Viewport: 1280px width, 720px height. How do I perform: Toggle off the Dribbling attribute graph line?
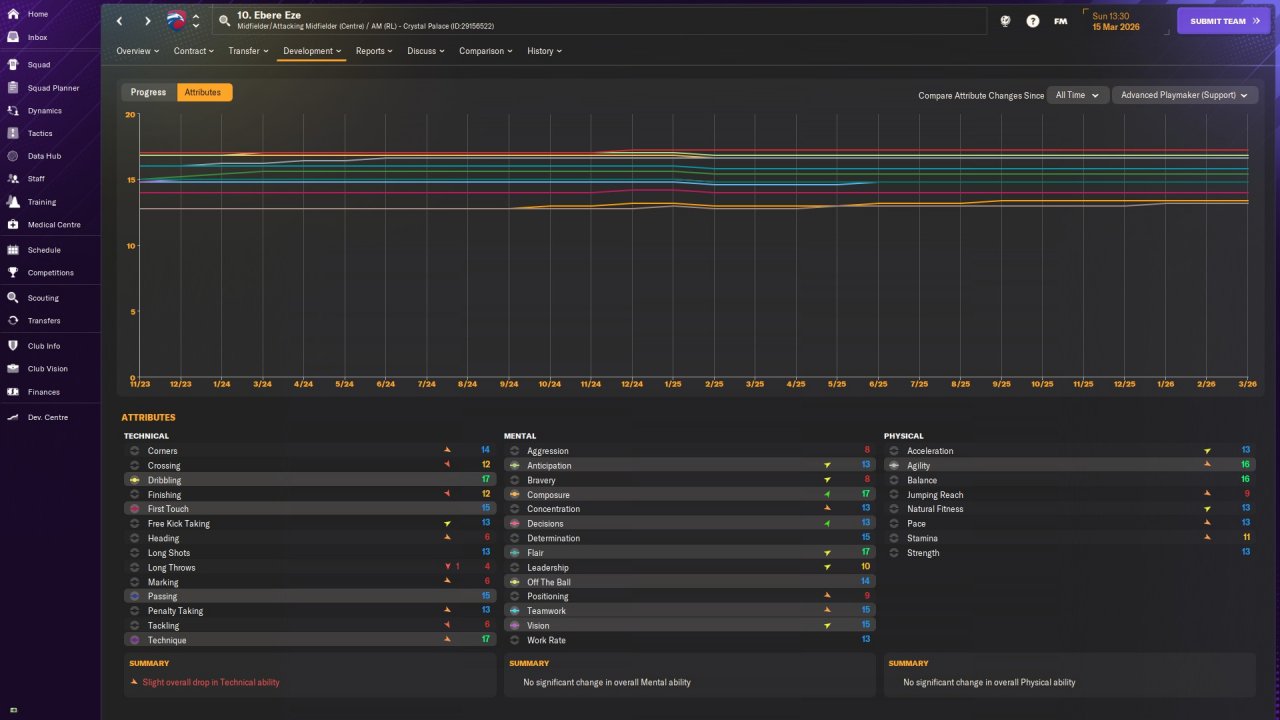[134, 480]
